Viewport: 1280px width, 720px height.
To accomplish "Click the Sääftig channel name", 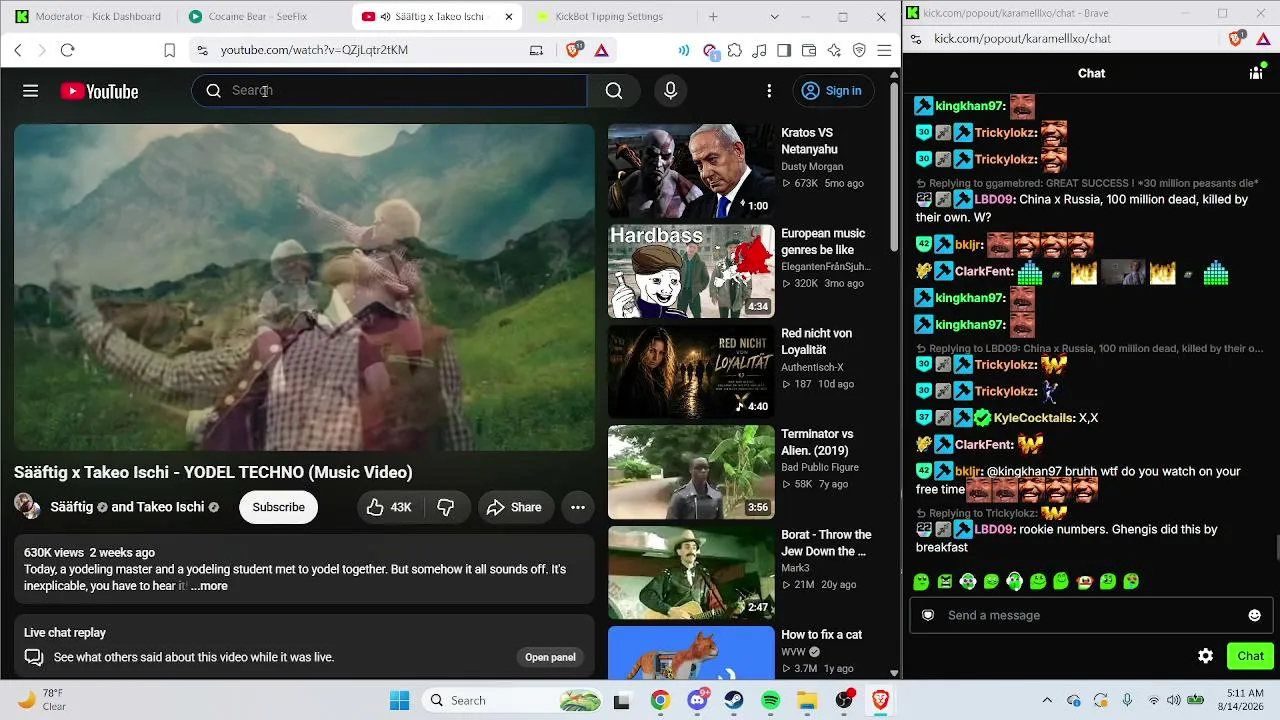I will (x=74, y=507).
